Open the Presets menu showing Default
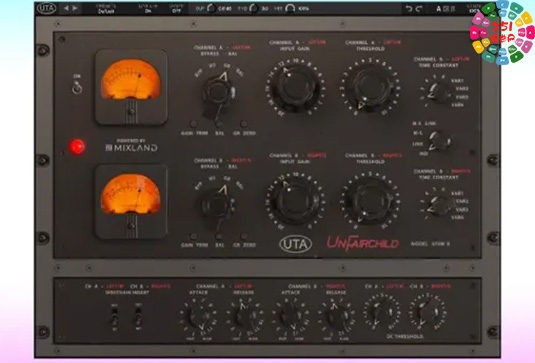Image resolution: width=535 pixels, height=363 pixels. click(105, 9)
